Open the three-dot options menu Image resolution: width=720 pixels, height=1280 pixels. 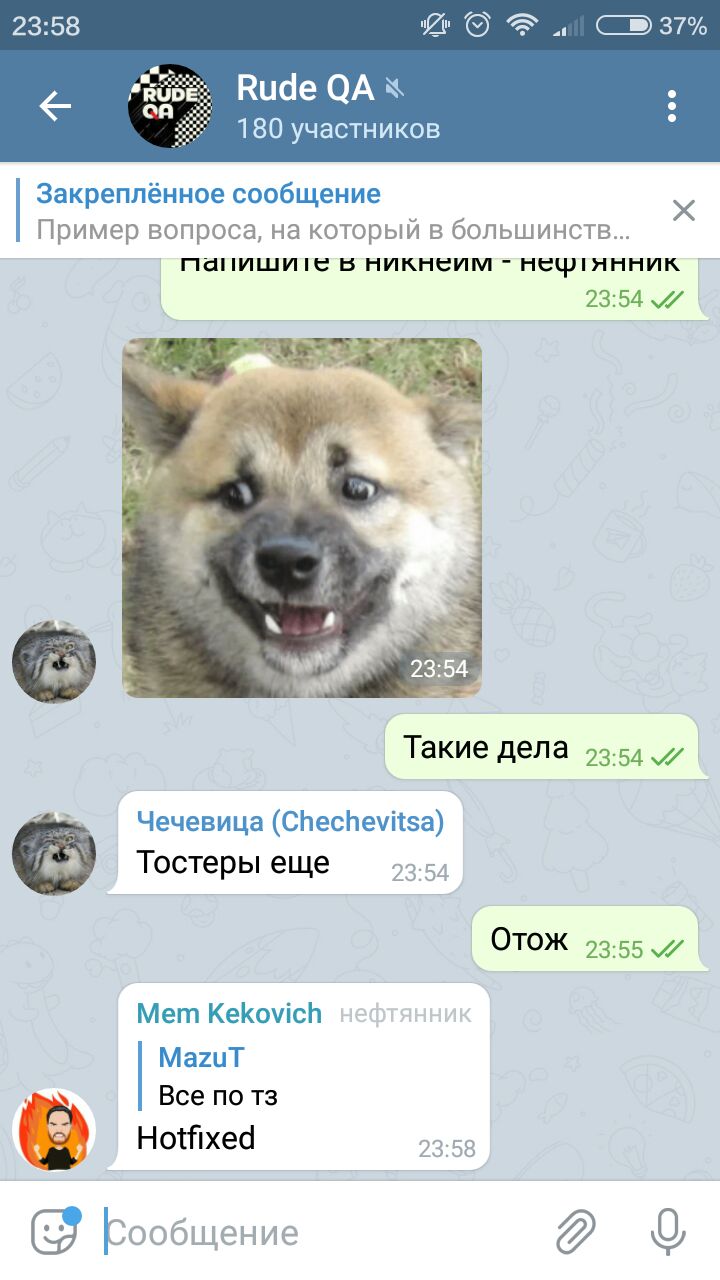[x=672, y=106]
